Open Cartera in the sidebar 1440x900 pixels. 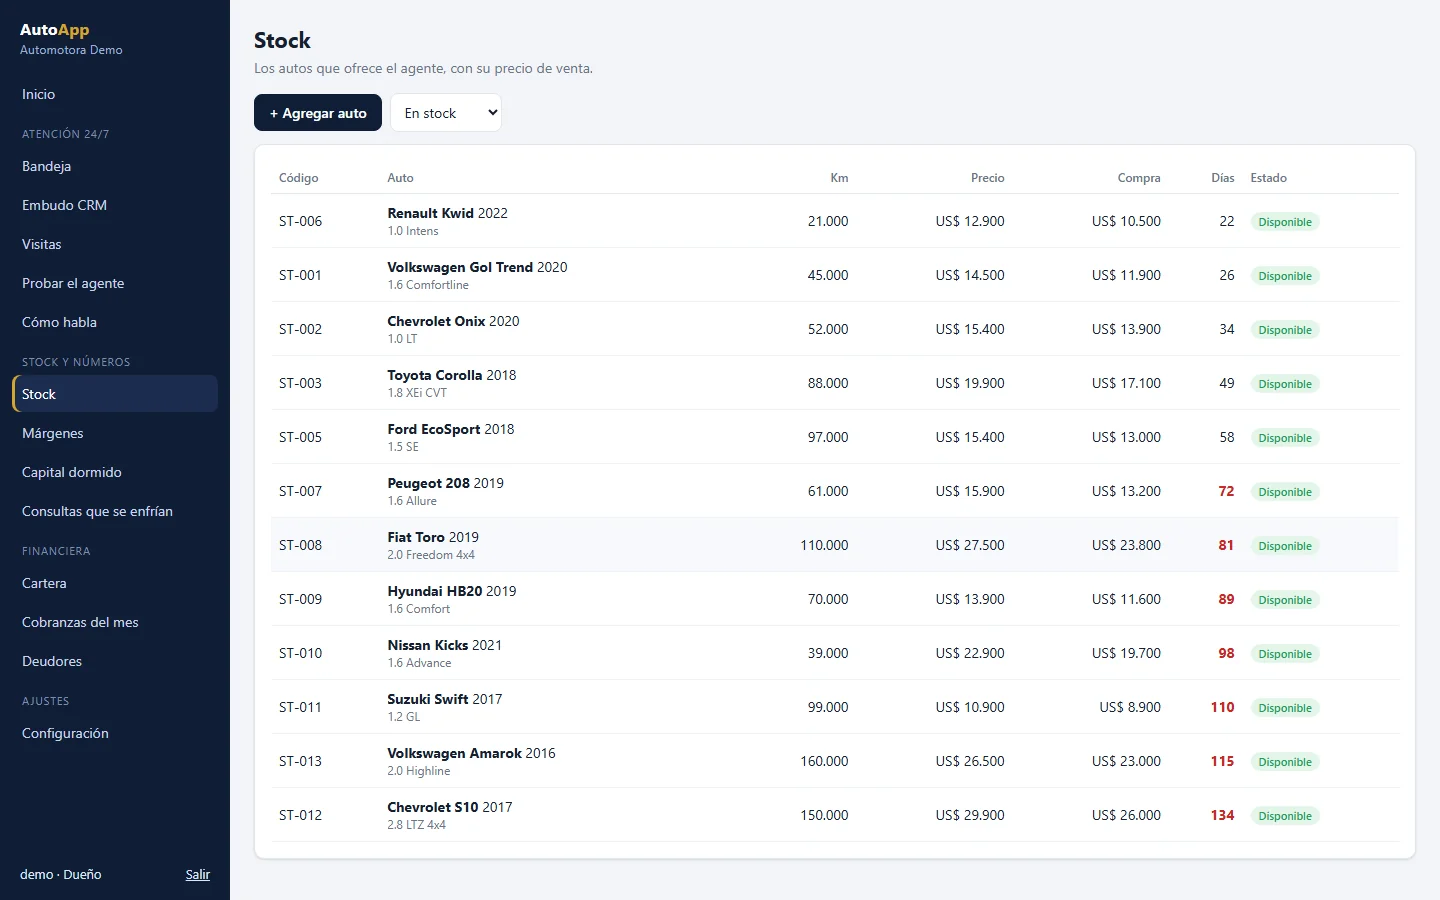pos(115,583)
